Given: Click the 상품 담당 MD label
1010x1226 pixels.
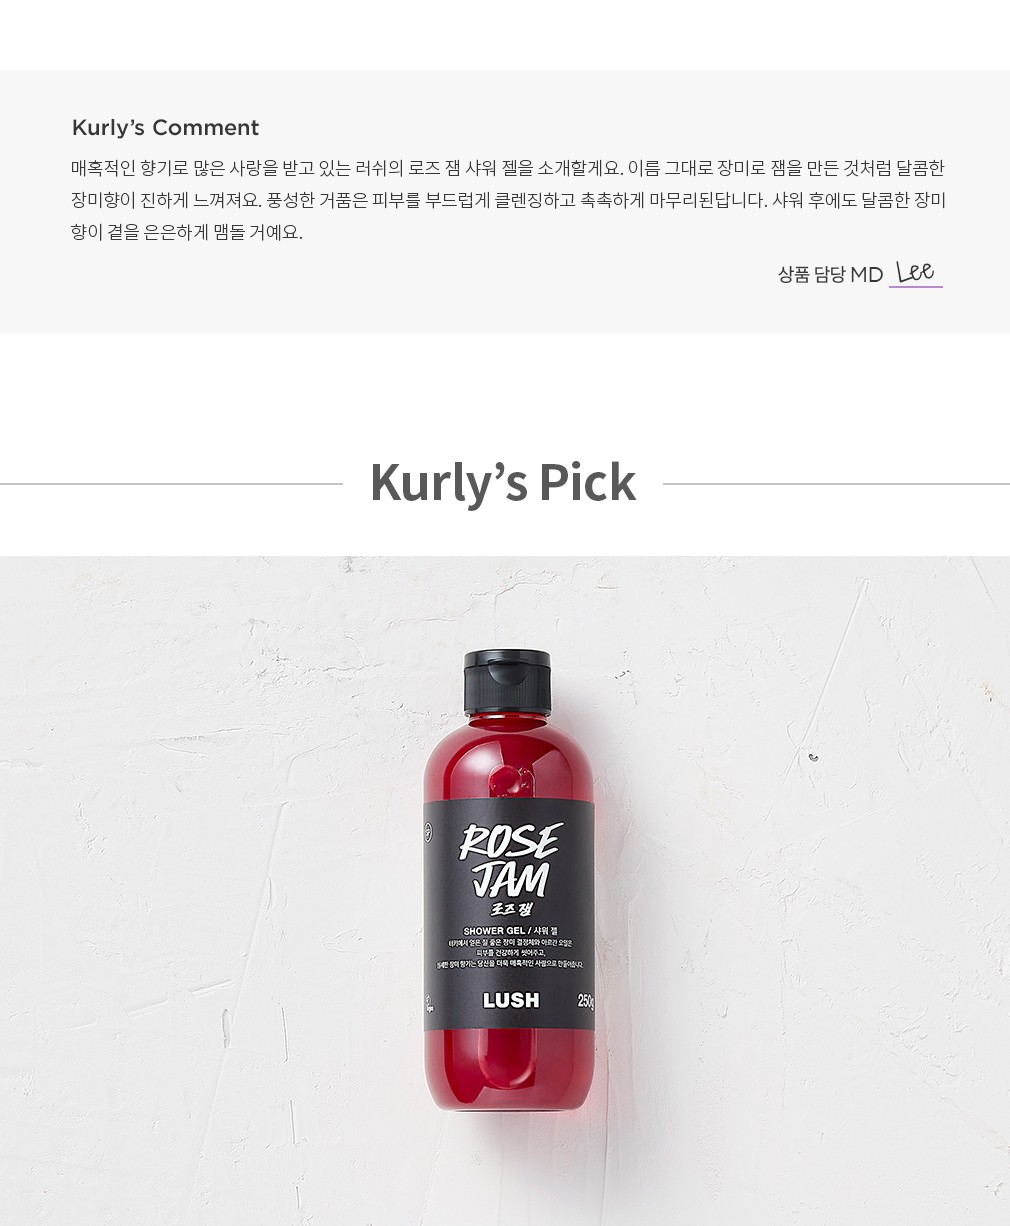Looking at the screenshot, I should (830, 274).
